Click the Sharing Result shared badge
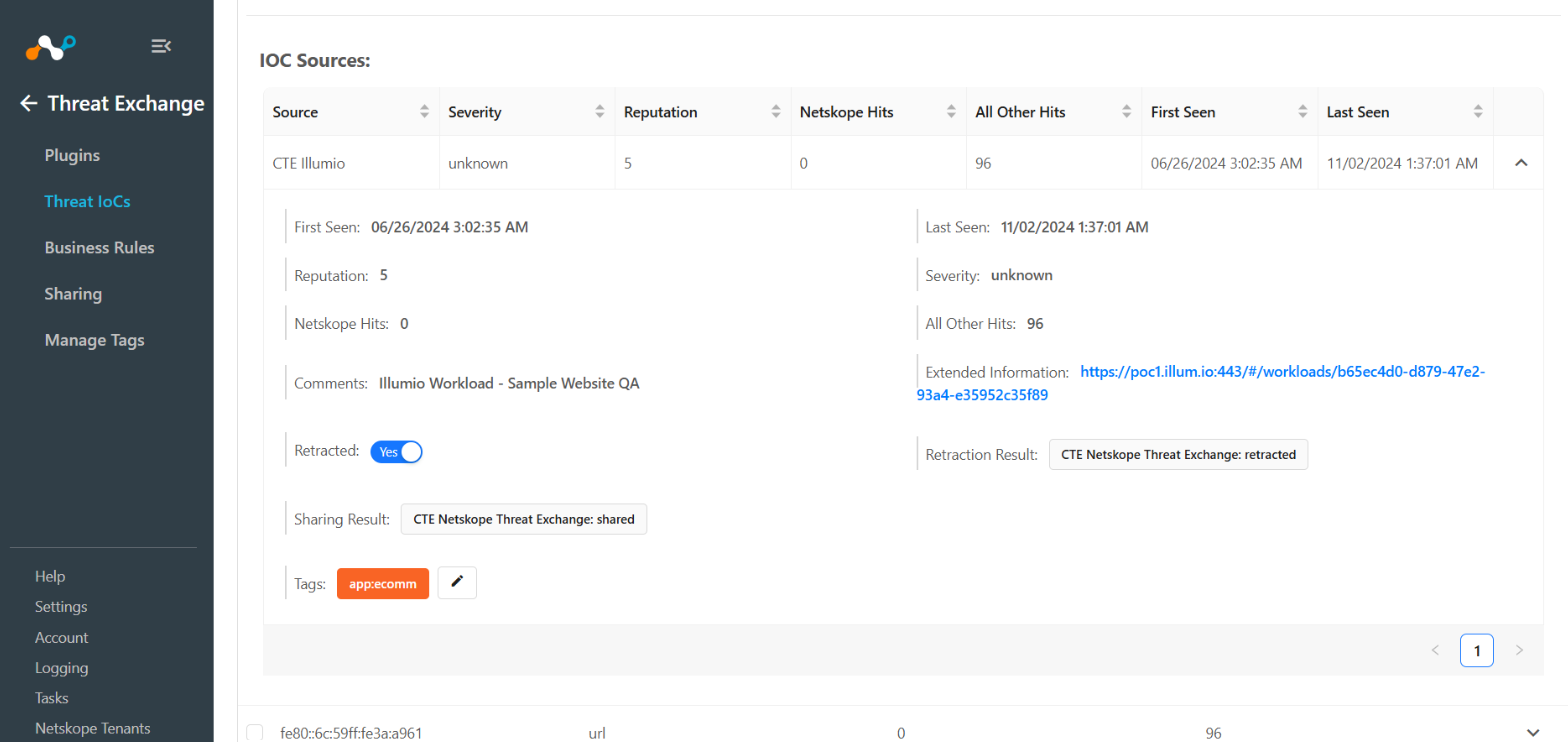1568x742 pixels. coord(524,519)
